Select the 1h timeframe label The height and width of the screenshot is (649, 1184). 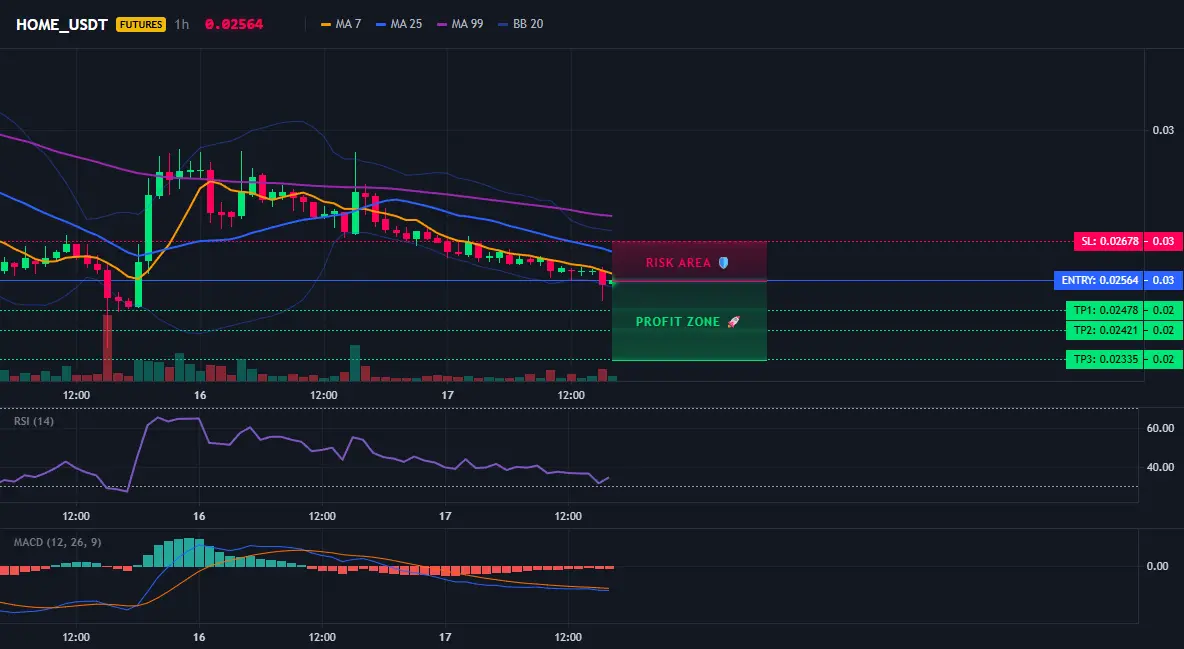tap(182, 24)
